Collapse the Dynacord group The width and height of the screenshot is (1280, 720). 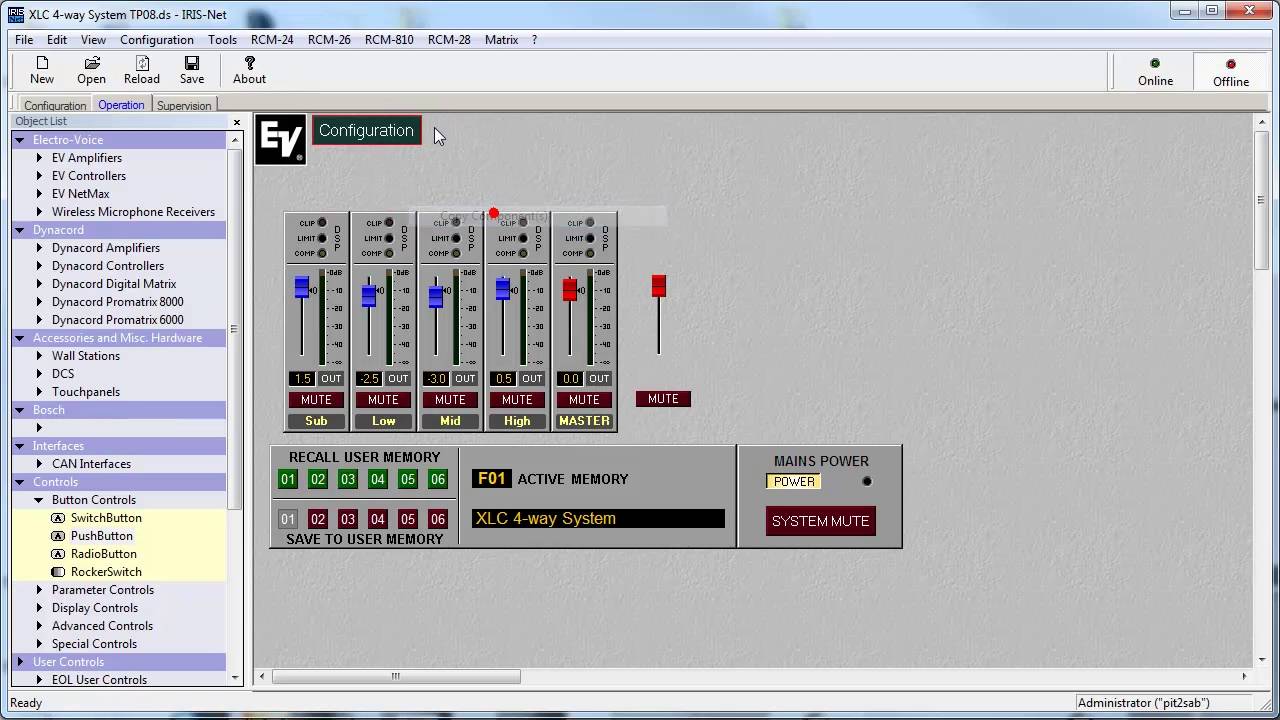(19, 230)
